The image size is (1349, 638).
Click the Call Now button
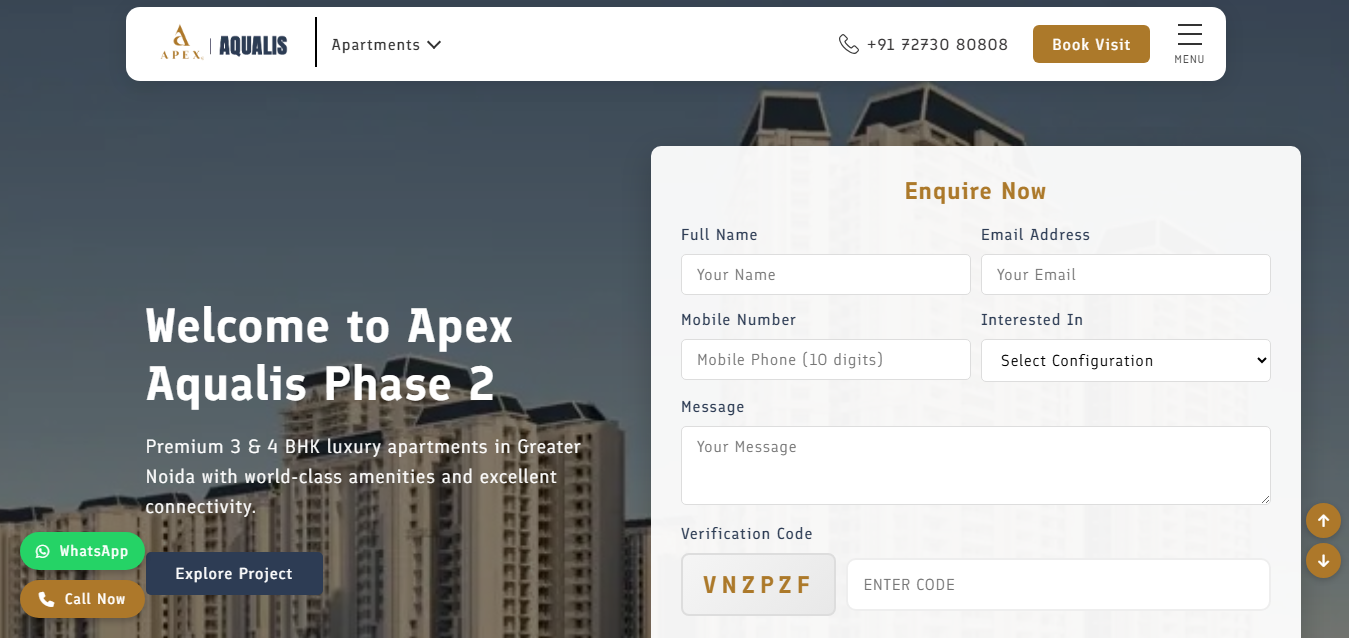(82, 599)
